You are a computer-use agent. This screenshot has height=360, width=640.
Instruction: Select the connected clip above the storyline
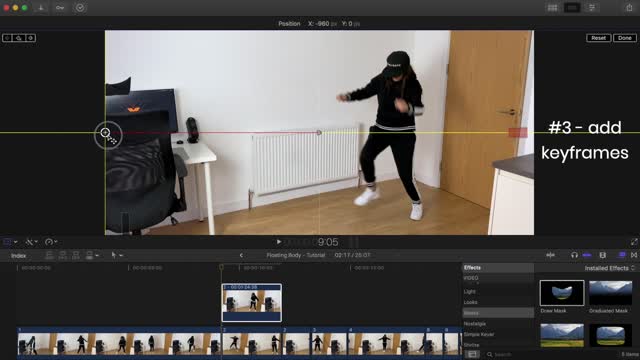(251, 302)
